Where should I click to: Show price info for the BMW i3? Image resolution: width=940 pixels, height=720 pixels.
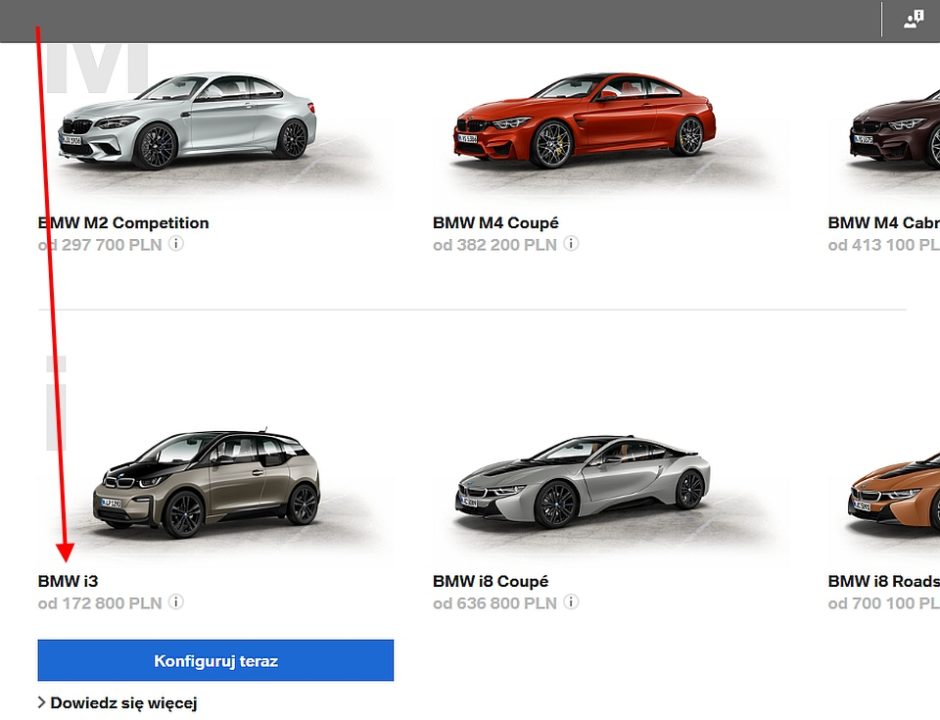click(176, 602)
